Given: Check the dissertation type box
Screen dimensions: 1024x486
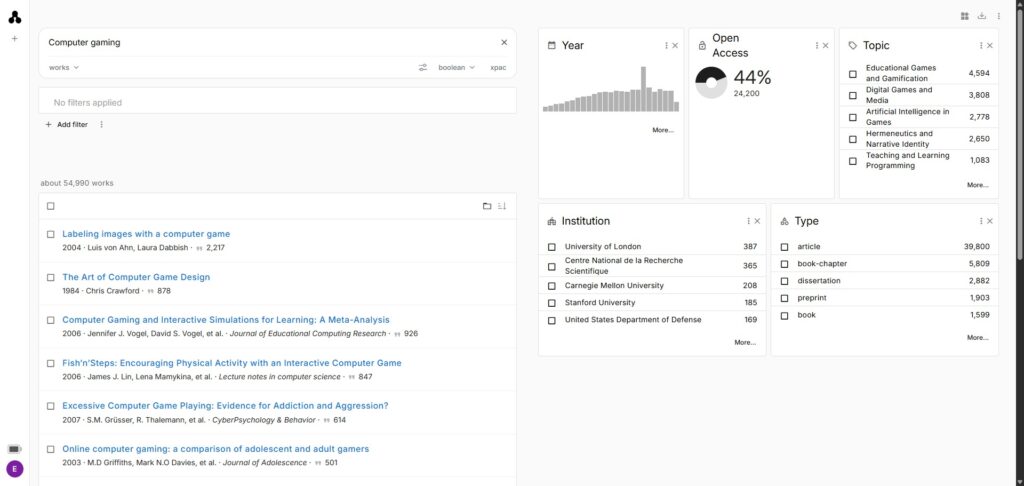Looking at the screenshot, I should 785,281.
